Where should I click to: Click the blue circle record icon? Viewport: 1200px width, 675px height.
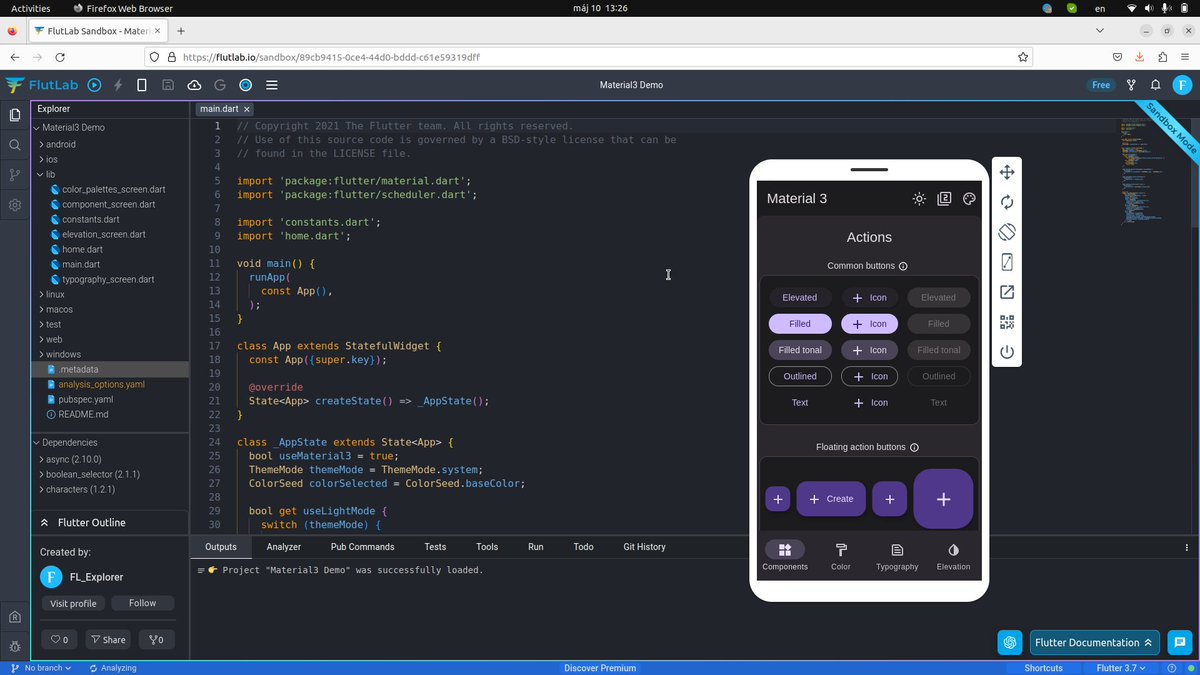pos(245,85)
